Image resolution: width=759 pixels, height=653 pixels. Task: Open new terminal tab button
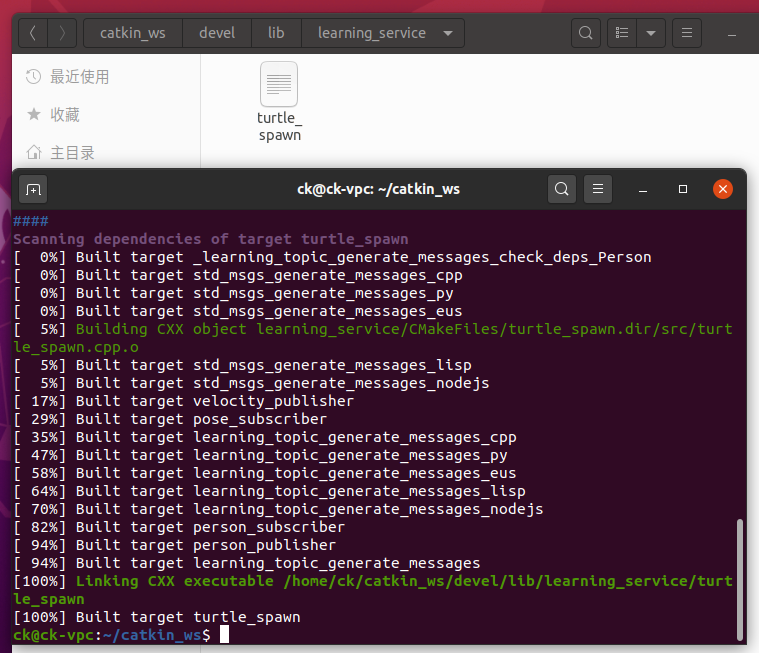tap(33, 189)
